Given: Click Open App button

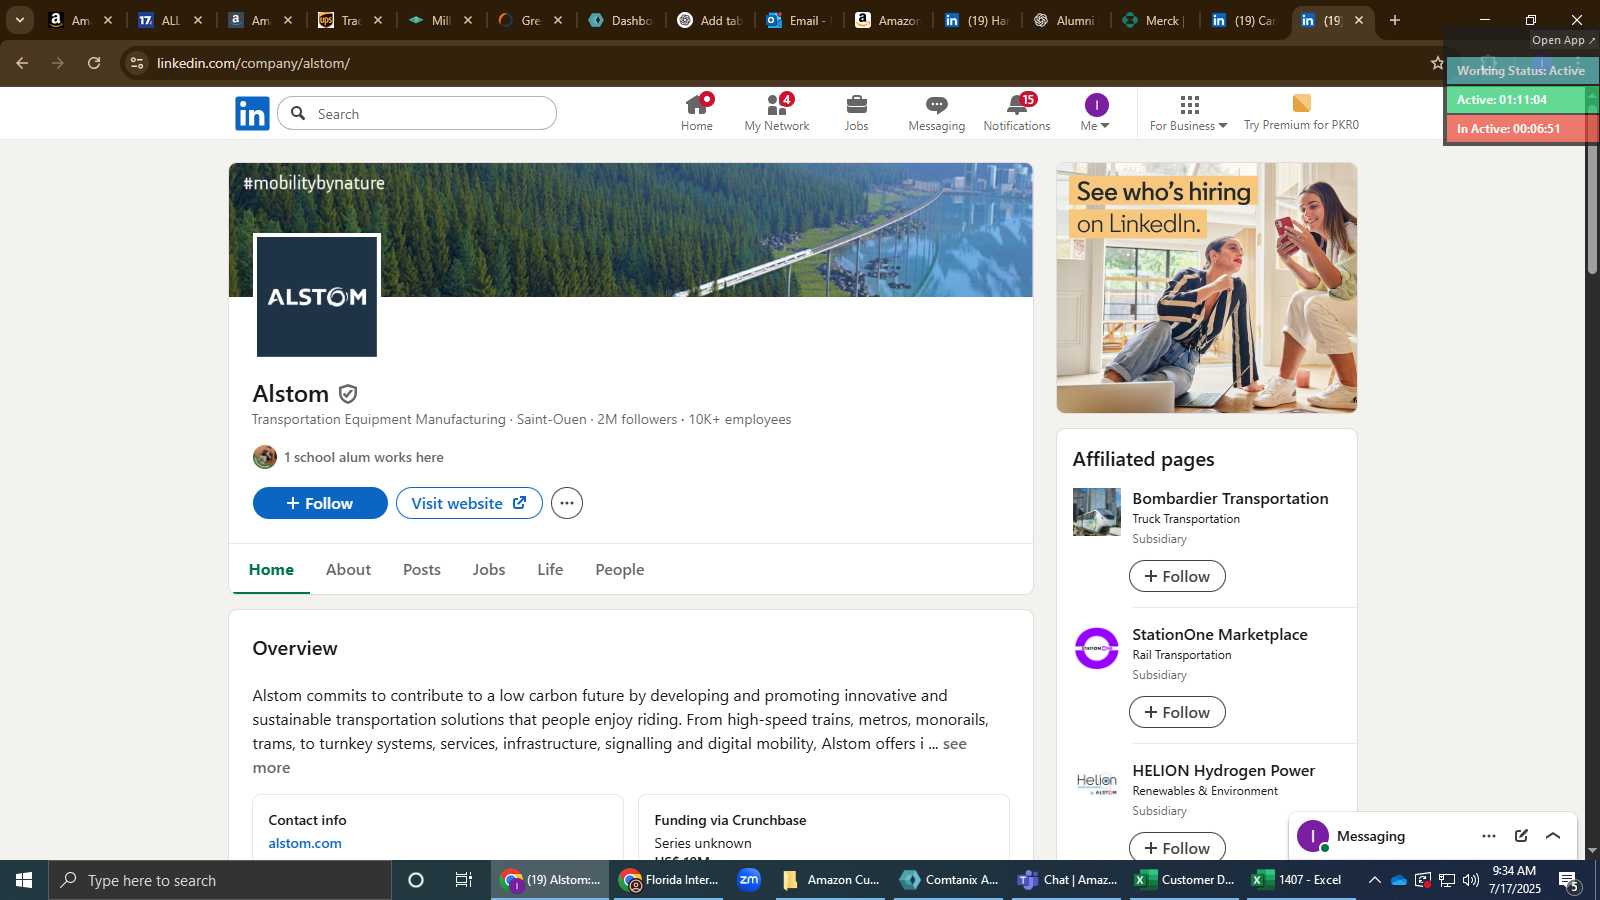Looking at the screenshot, I should [1564, 40].
